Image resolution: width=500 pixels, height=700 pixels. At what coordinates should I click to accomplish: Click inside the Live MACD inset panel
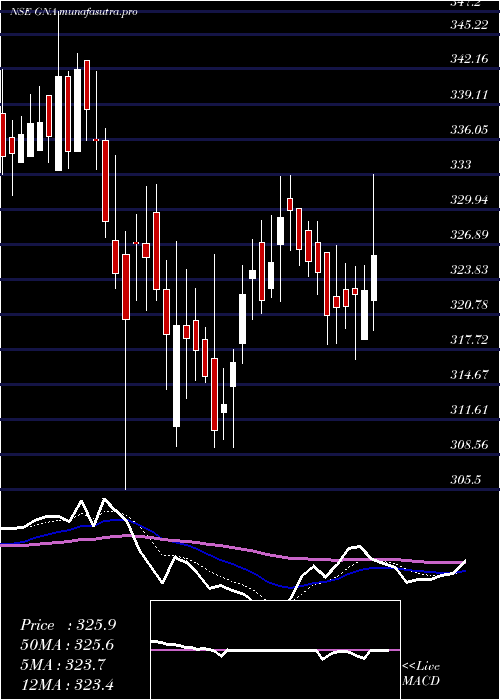coord(275,650)
